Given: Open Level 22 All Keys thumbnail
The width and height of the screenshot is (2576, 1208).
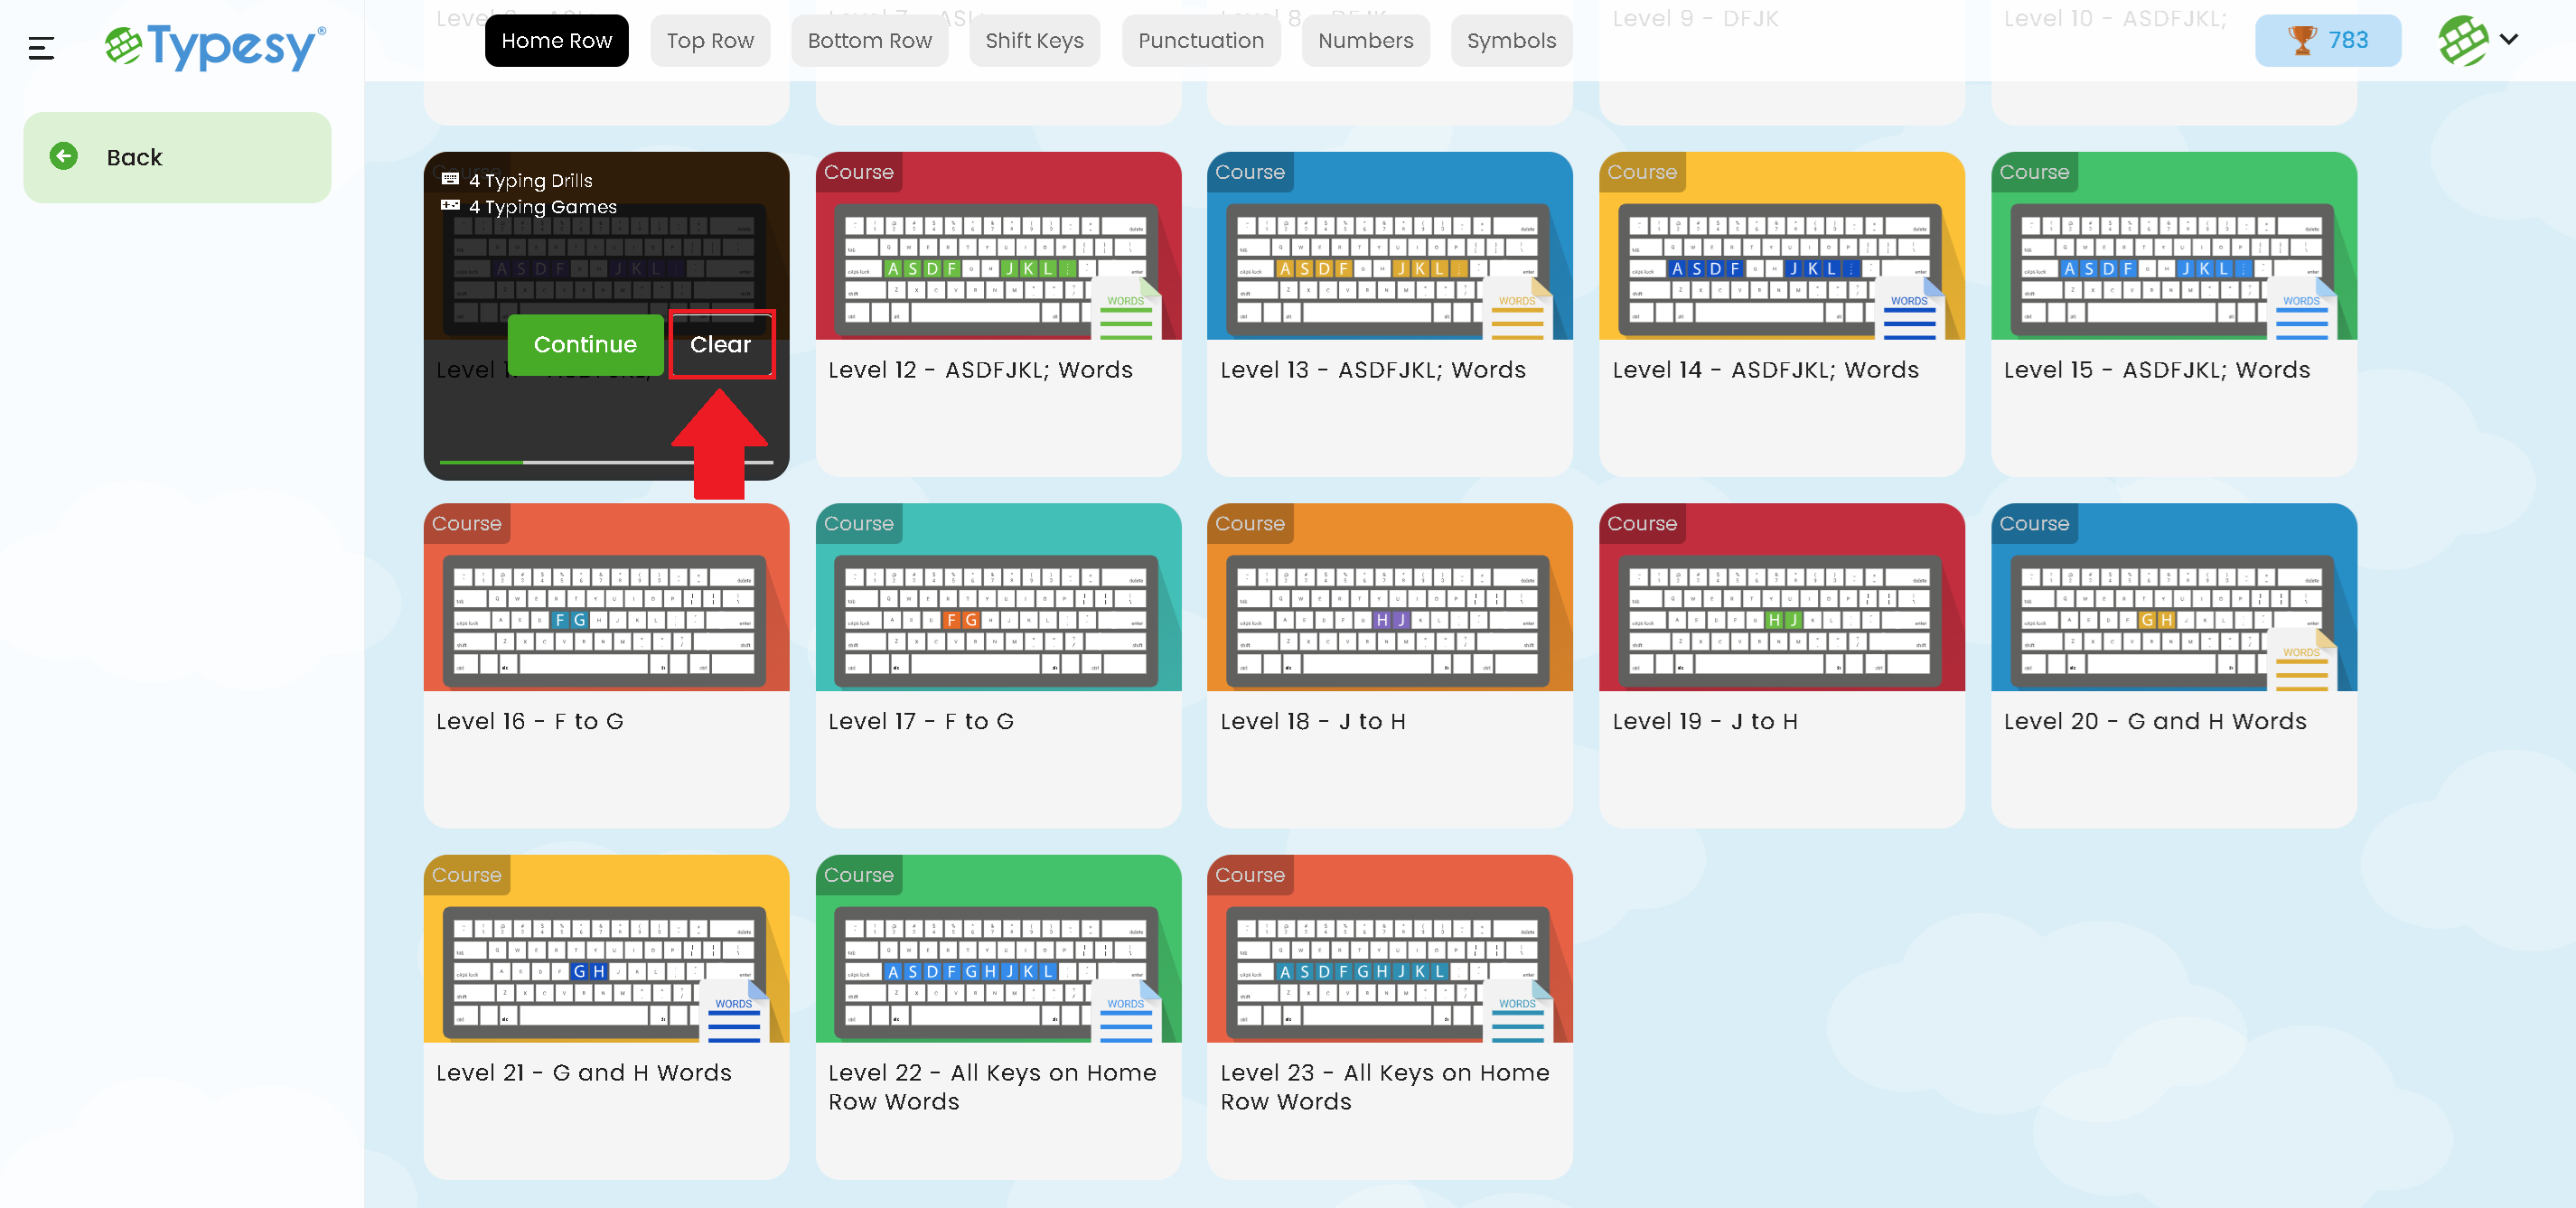Looking at the screenshot, I should 998,948.
